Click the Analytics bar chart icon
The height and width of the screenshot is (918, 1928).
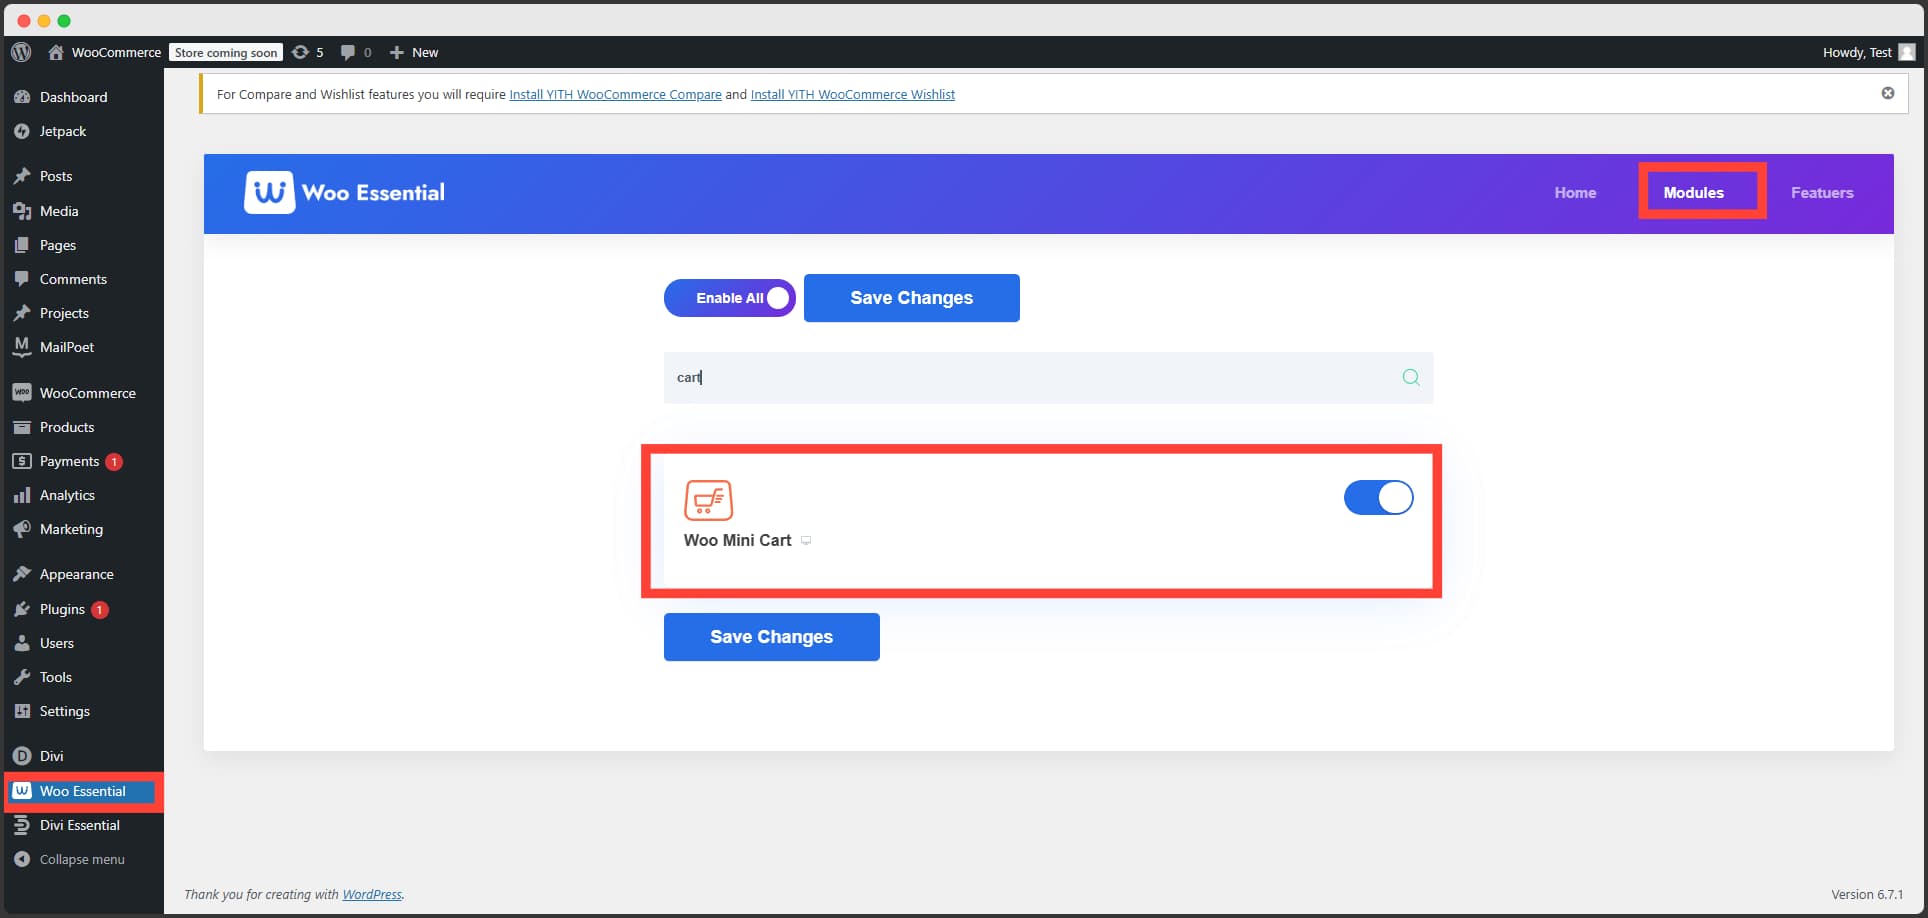pyautogui.click(x=22, y=495)
